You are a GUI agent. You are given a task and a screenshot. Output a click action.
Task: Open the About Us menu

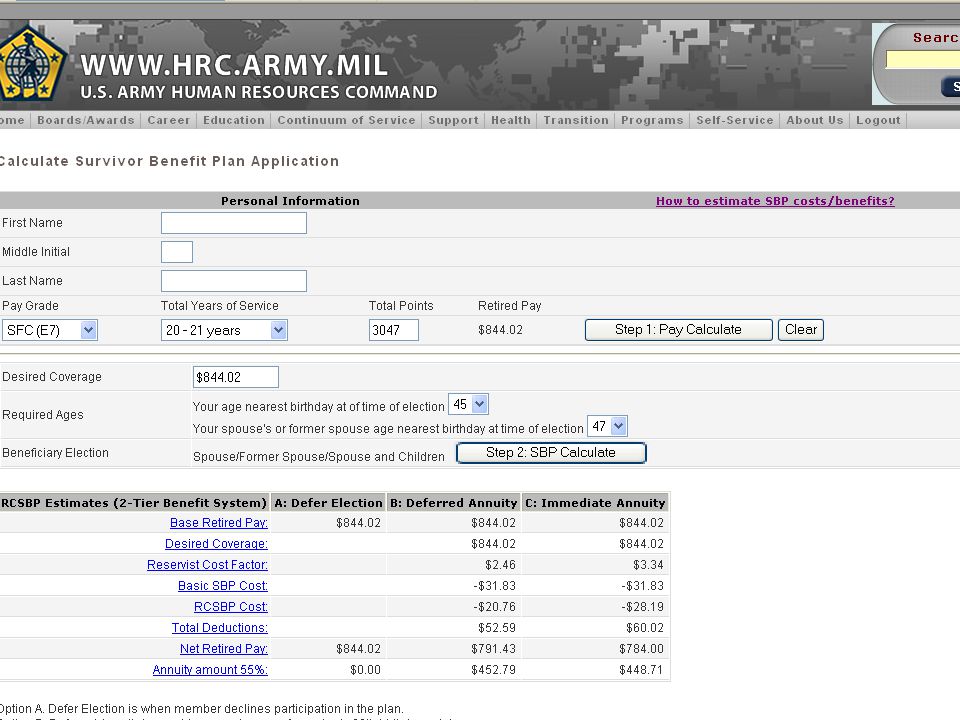point(815,120)
